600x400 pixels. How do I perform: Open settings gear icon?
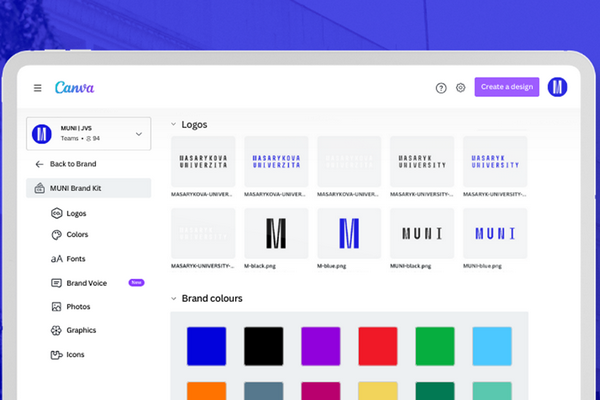point(460,88)
